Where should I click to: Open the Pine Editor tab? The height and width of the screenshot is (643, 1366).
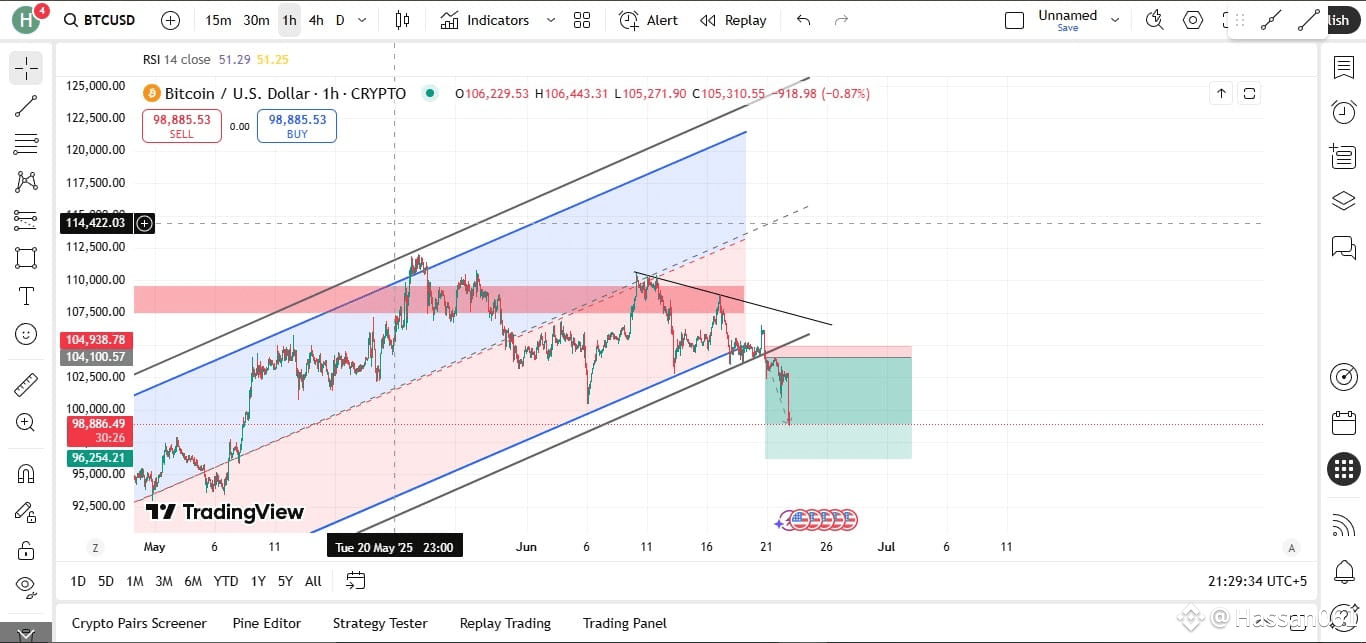[x=267, y=623]
